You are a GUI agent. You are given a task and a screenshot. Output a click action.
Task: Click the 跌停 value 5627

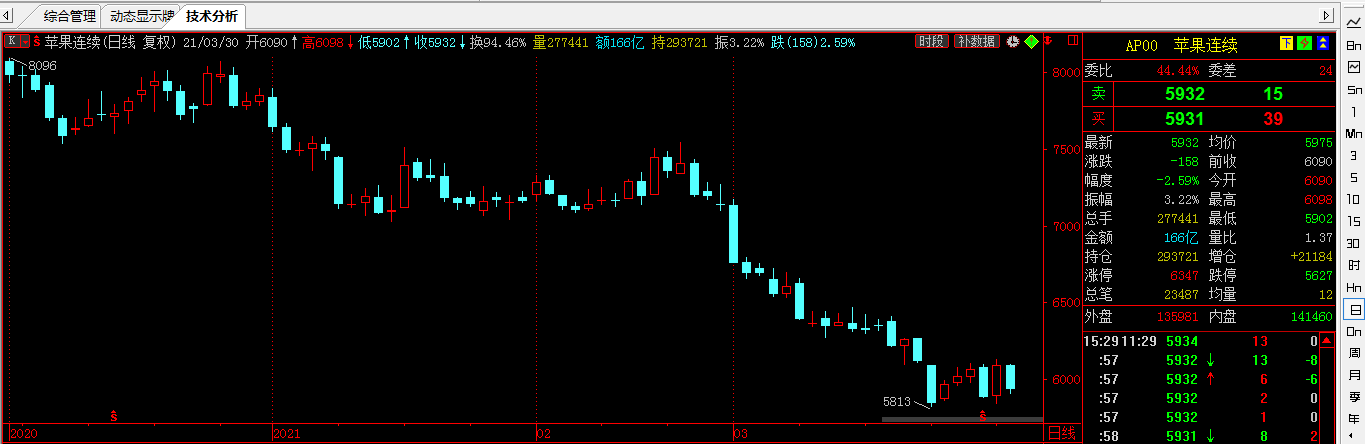[1318, 275]
